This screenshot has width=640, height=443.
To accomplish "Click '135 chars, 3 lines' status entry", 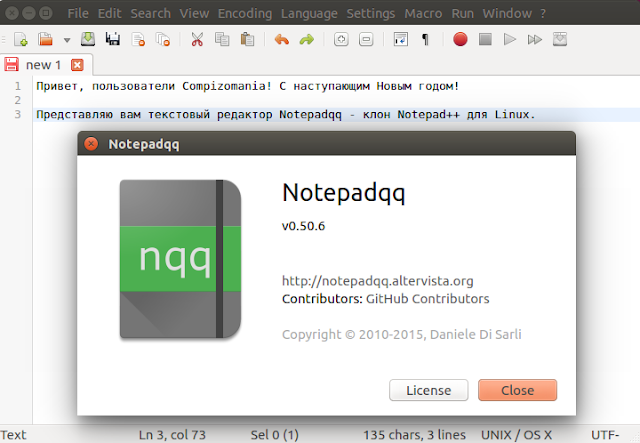I will (x=415, y=435).
